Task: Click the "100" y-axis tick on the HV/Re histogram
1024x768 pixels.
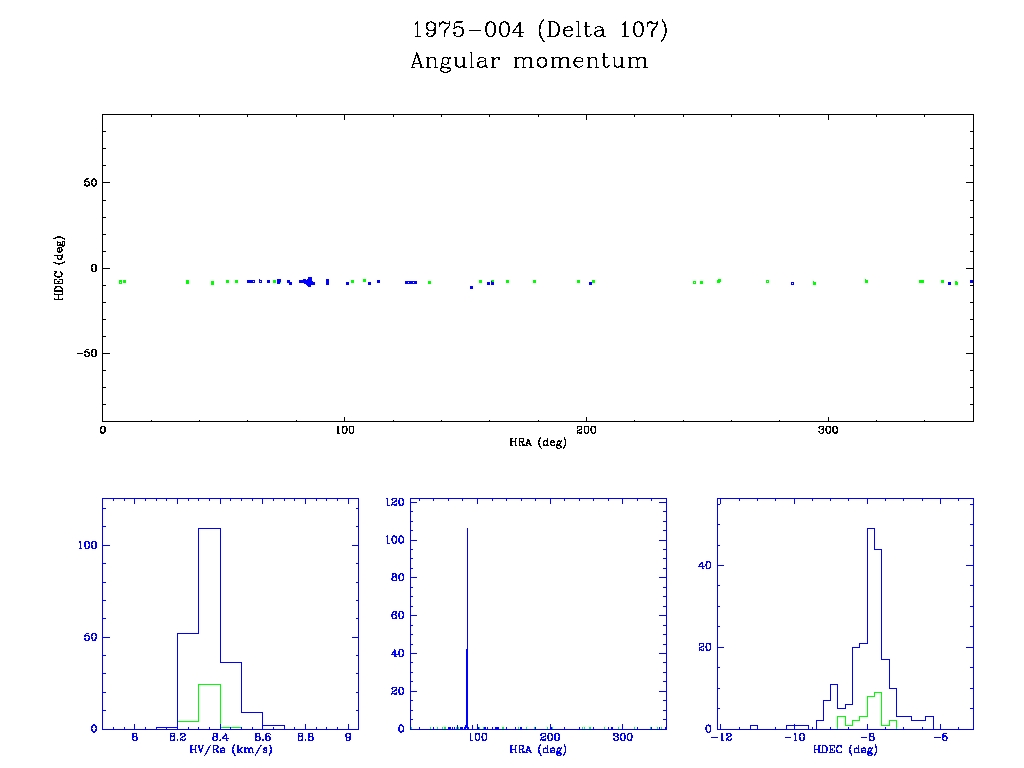Action: [x=86, y=545]
